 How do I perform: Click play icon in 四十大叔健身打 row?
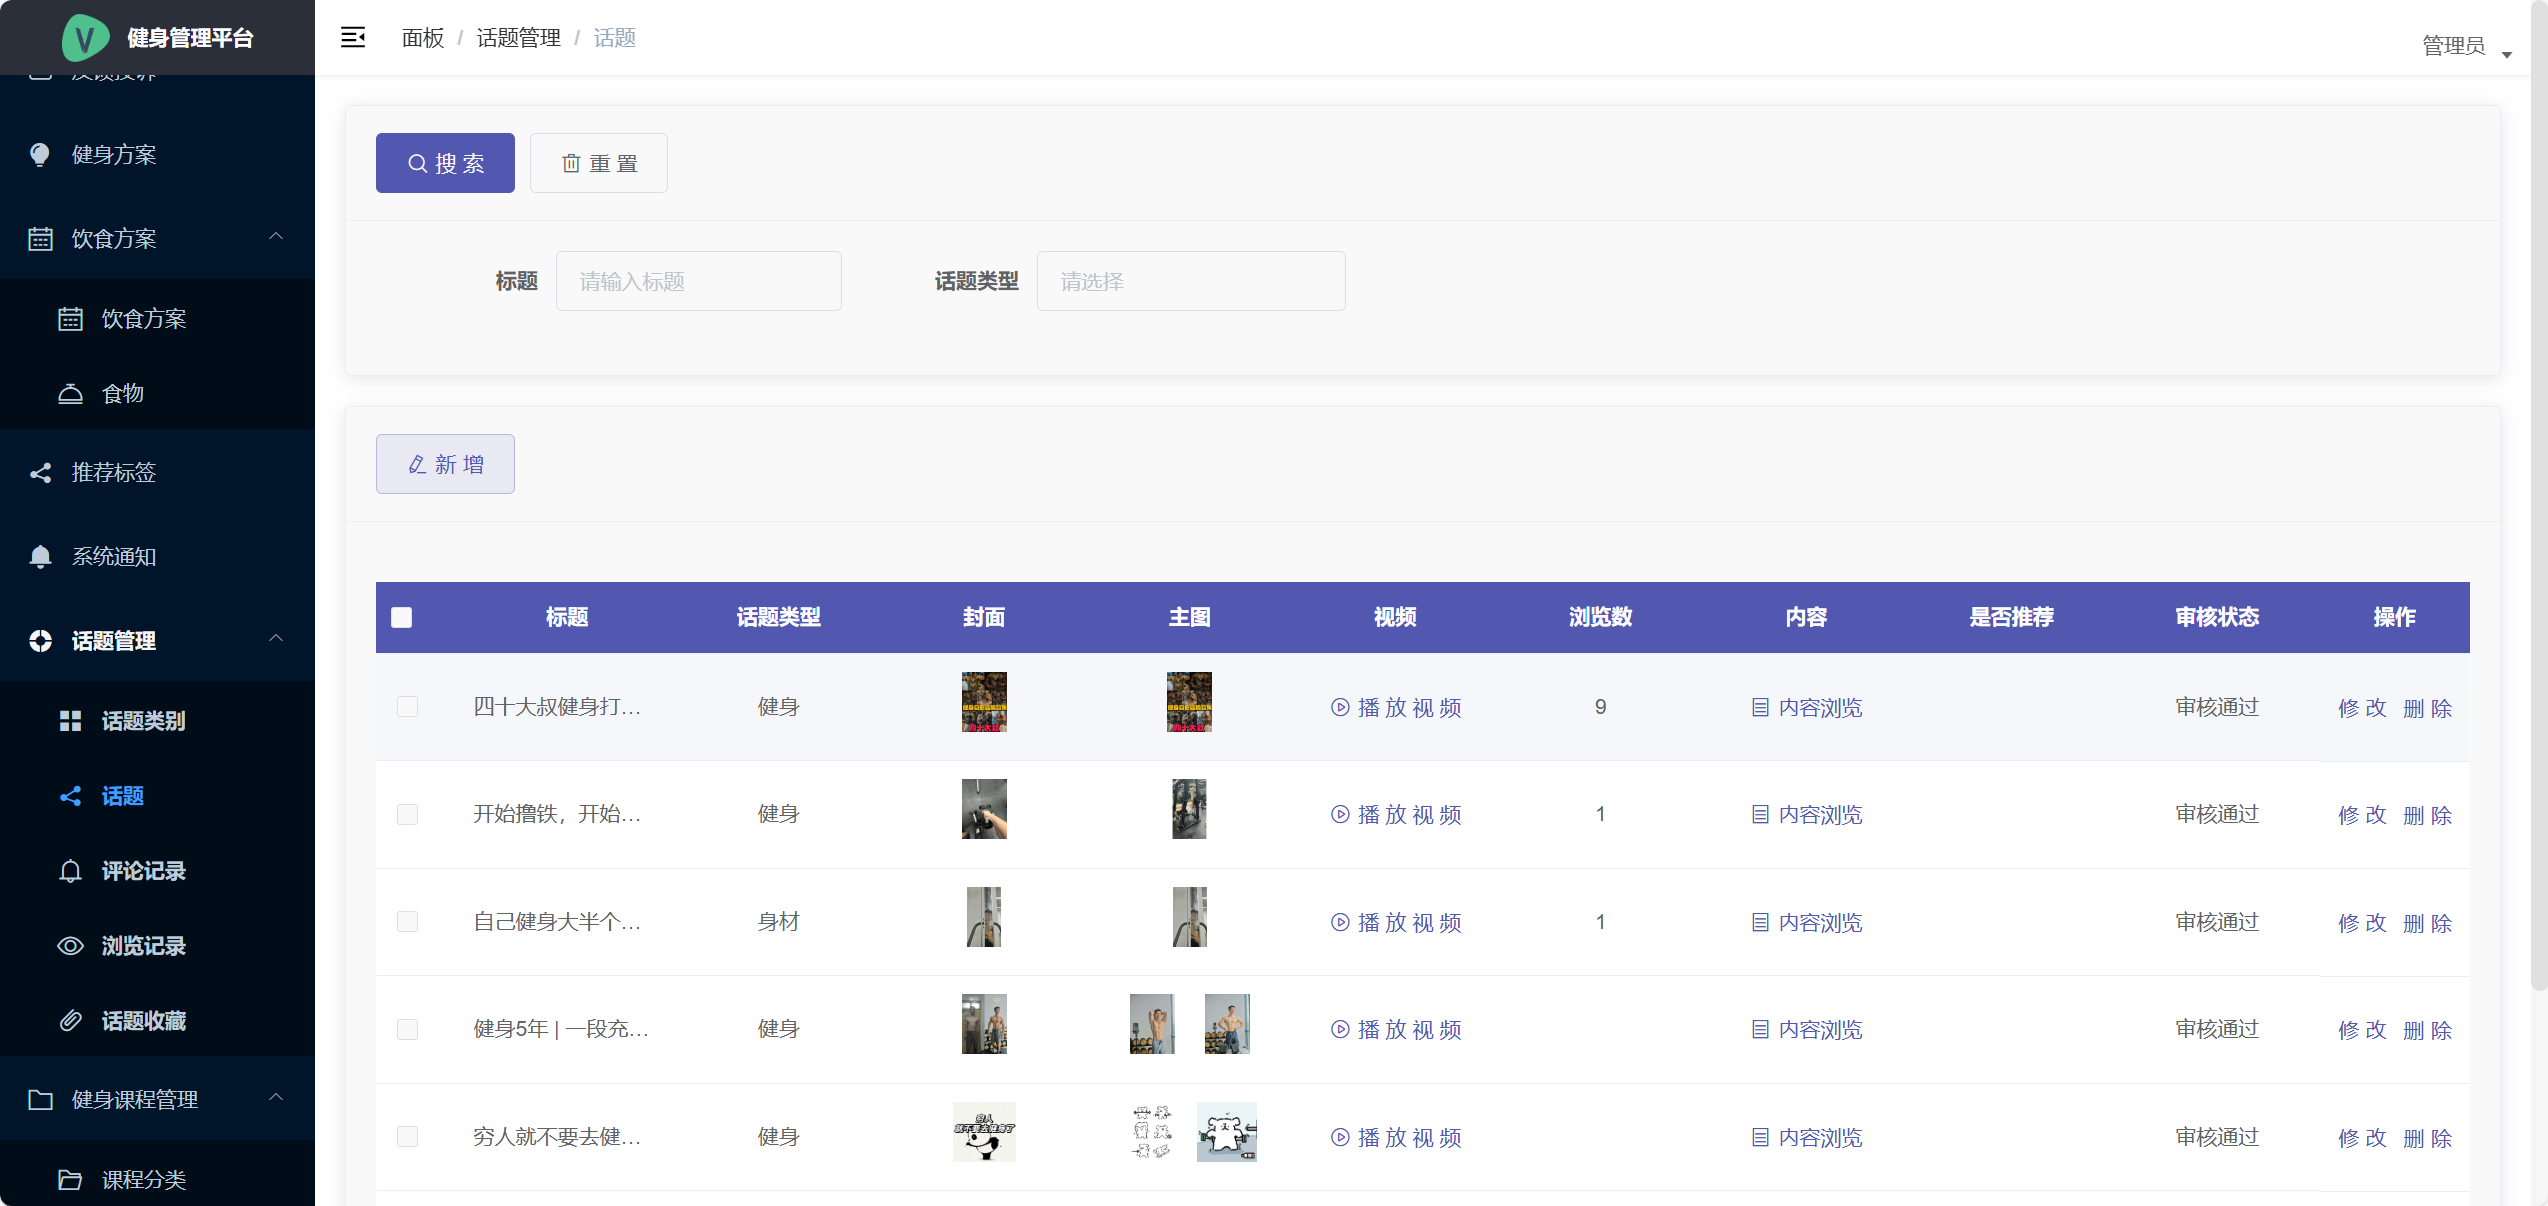[x=1340, y=708]
